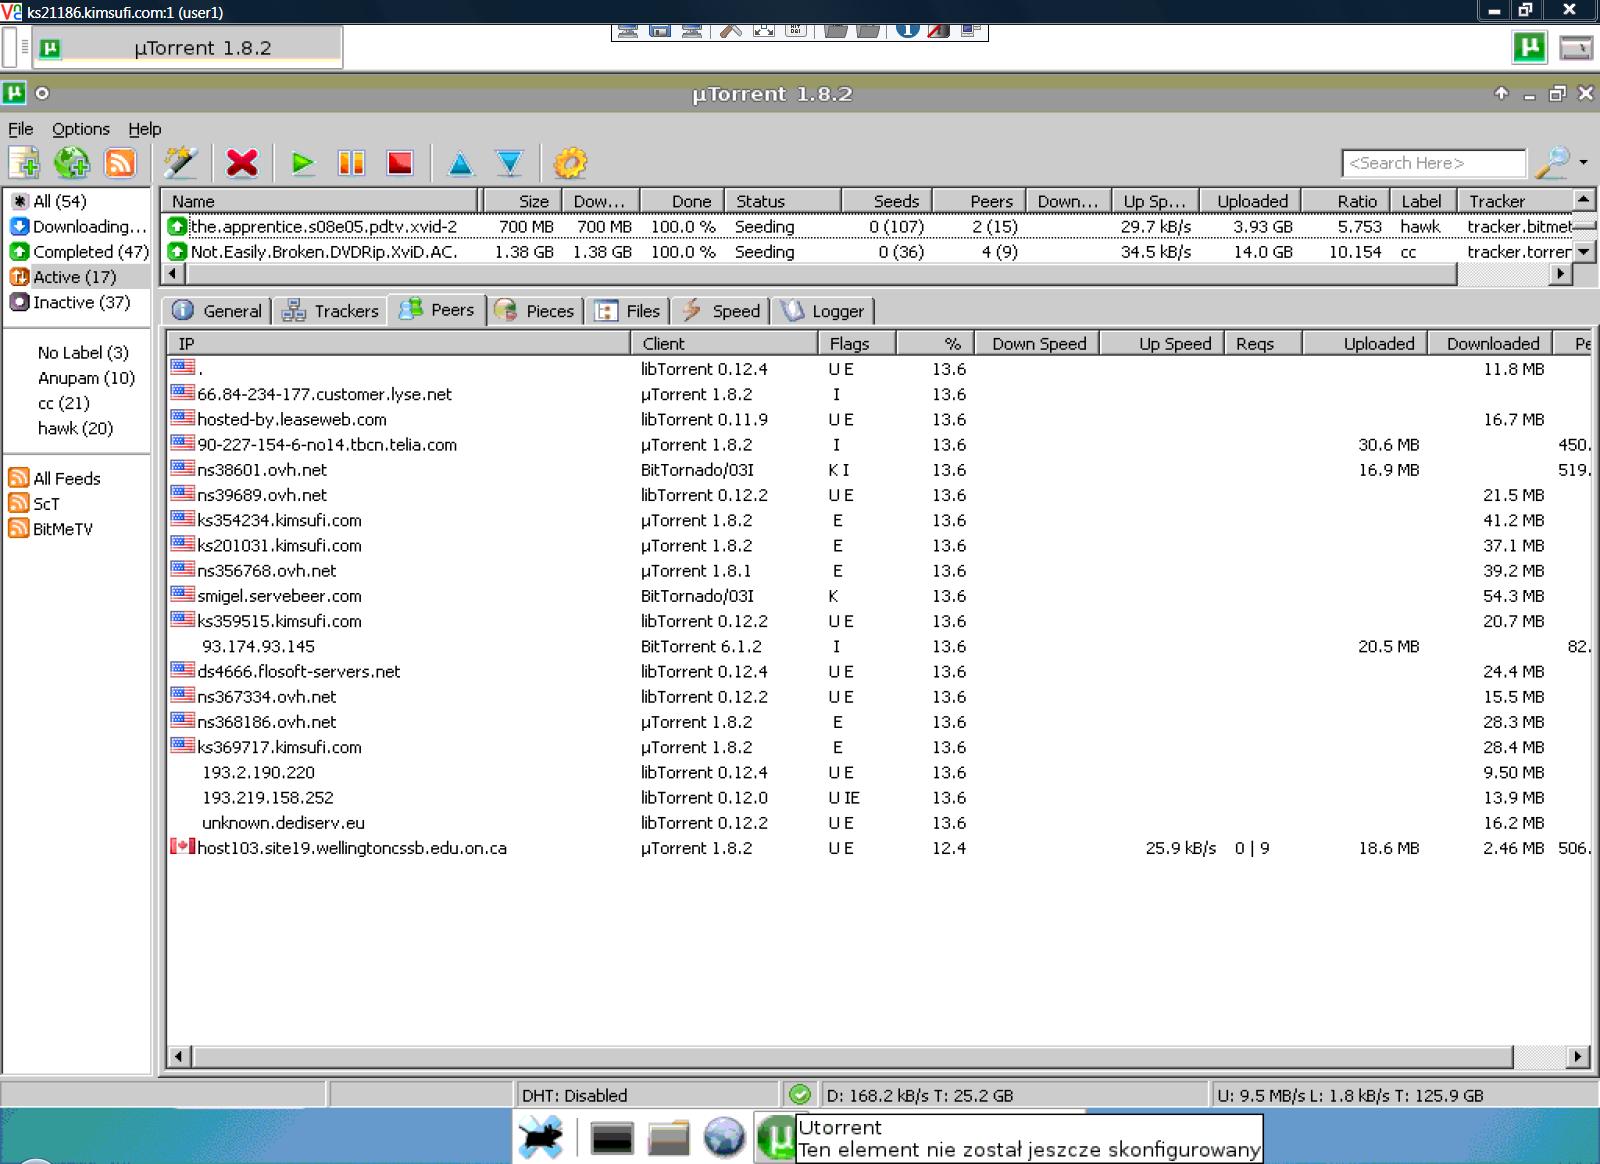Click the search magnifier icon
The width and height of the screenshot is (1600, 1164).
point(1552,162)
